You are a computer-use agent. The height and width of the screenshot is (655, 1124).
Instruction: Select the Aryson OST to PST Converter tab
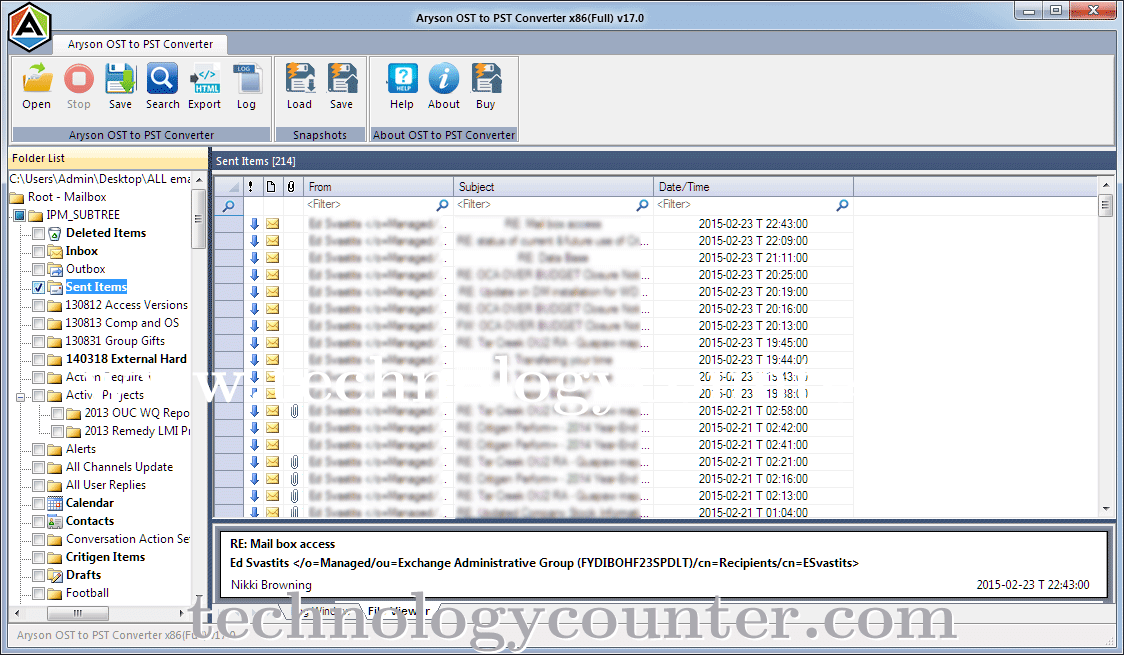coord(140,44)
